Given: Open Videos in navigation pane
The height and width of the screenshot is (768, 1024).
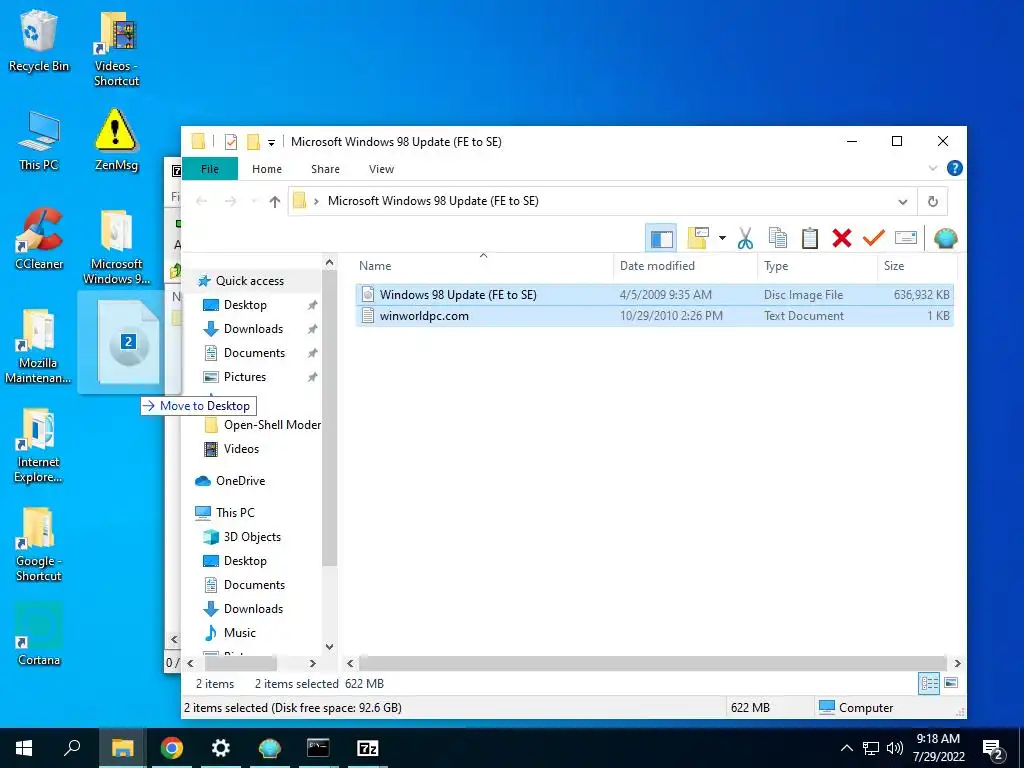Looking at the screenshot, I should [x=241, y=449].
